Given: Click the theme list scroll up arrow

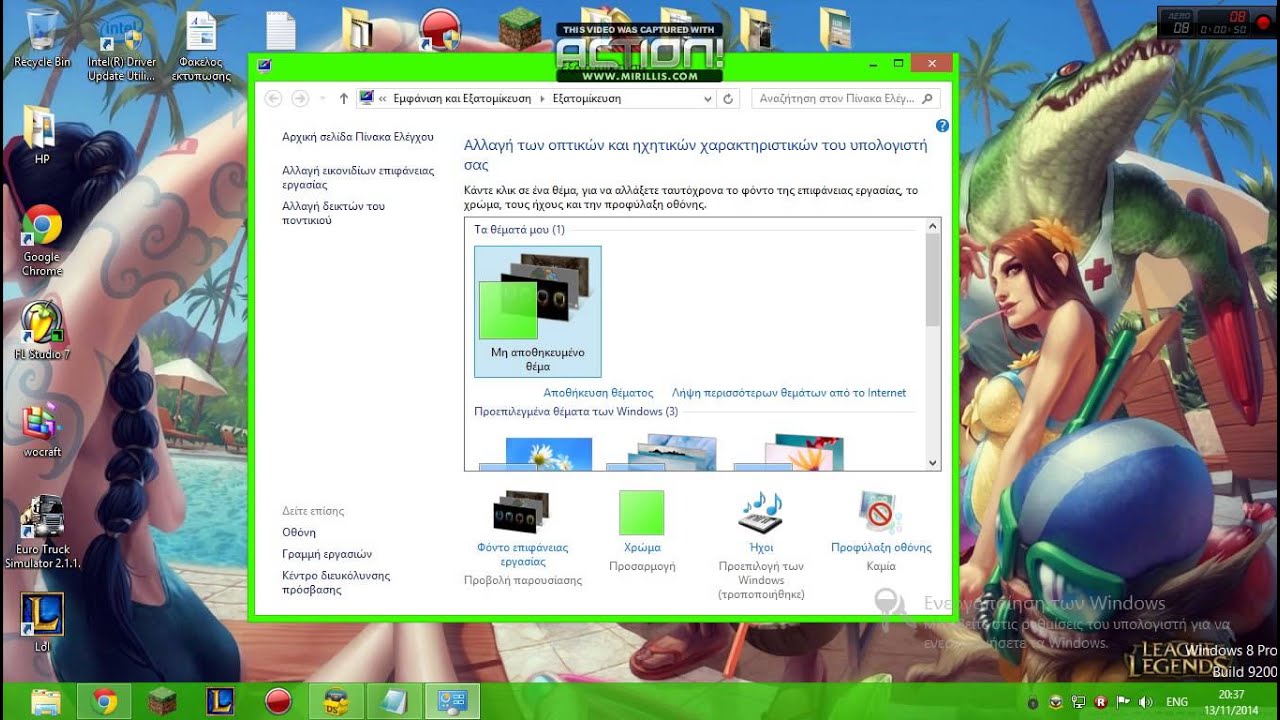Looking at the screenshot, I should [x=933, y=226].
